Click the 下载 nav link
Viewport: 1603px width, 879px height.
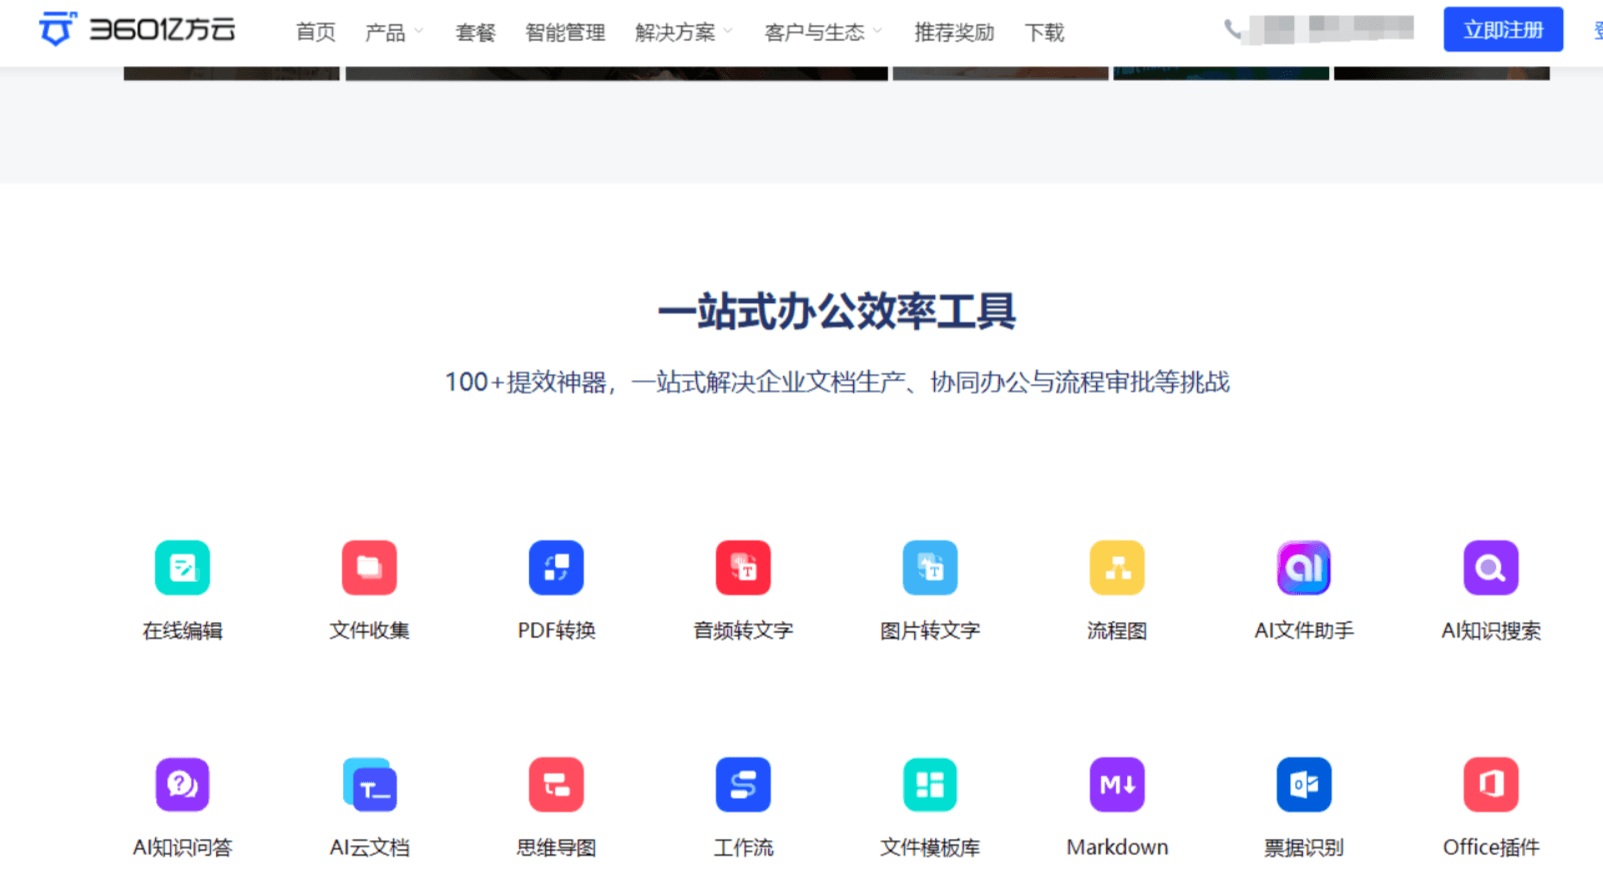click(1044, 33)
